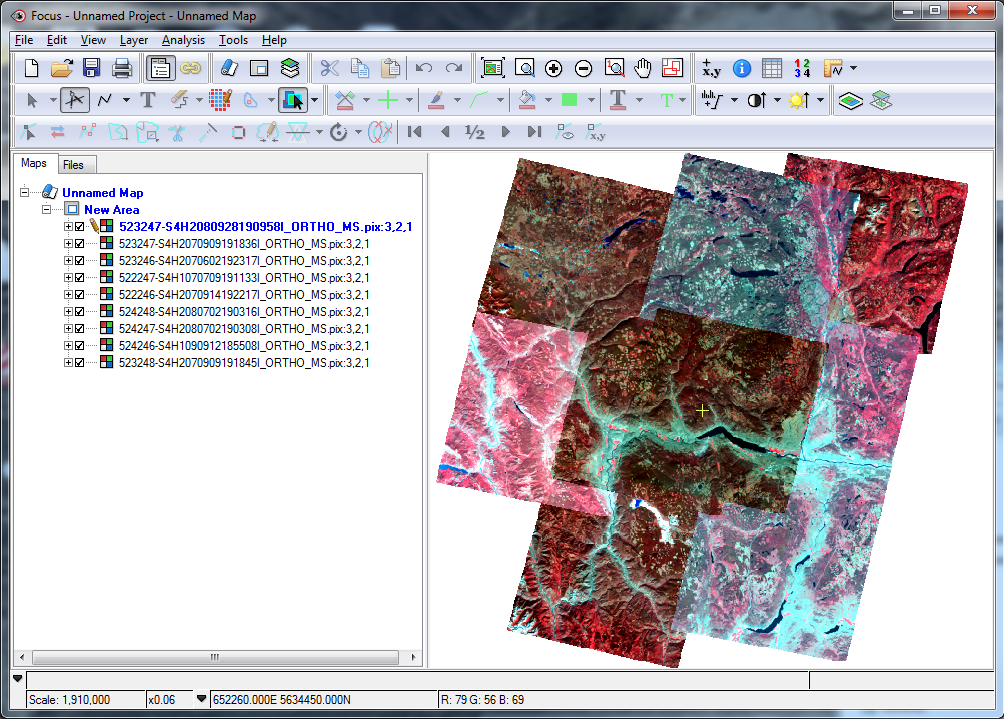Screen dimensions: 1004x719
Task: Click the Cut scissors icon
Action: pyautogui.click(x=329, y=68)
